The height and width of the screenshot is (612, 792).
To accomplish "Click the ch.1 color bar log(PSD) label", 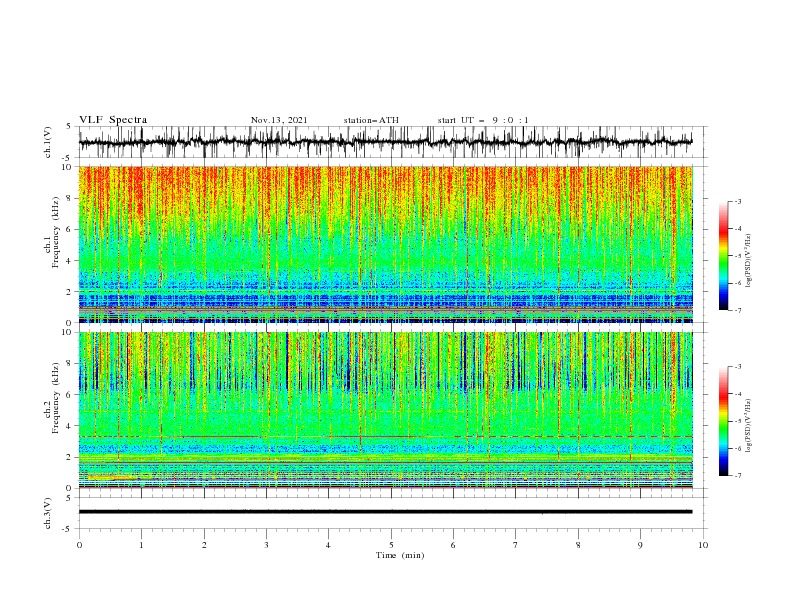I will 749,261.
